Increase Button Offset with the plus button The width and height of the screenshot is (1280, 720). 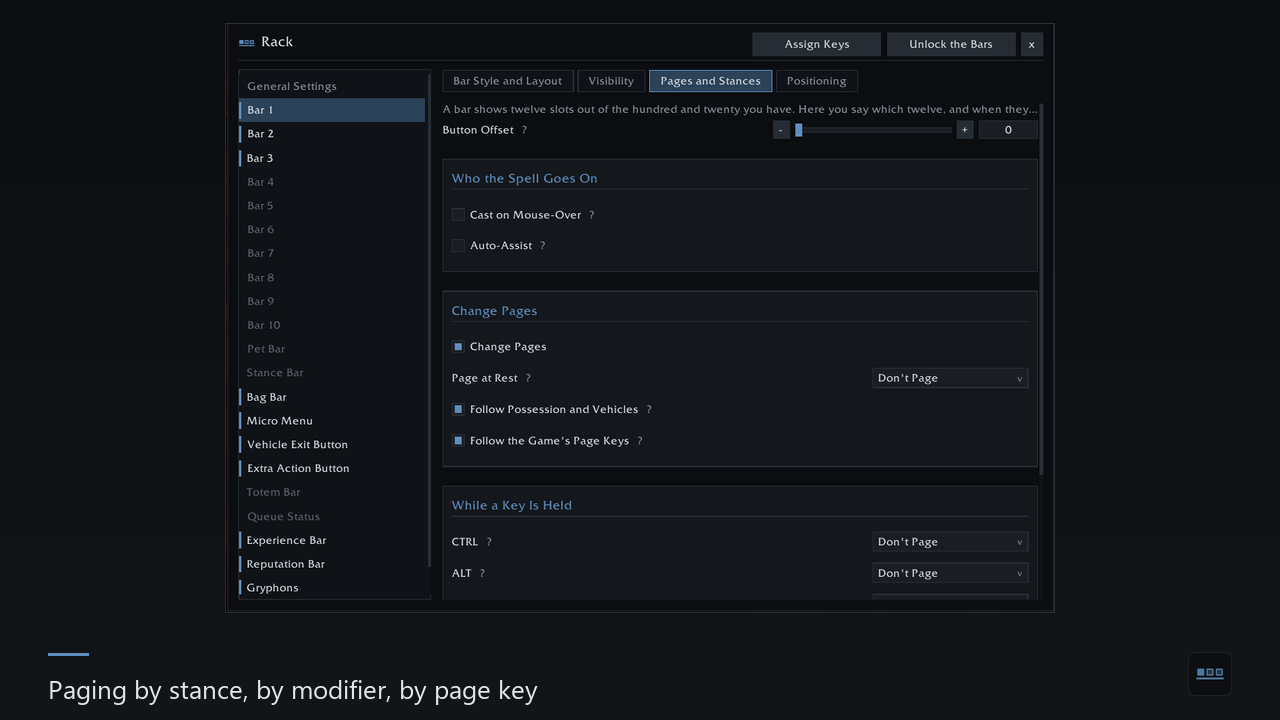point(964,130)
